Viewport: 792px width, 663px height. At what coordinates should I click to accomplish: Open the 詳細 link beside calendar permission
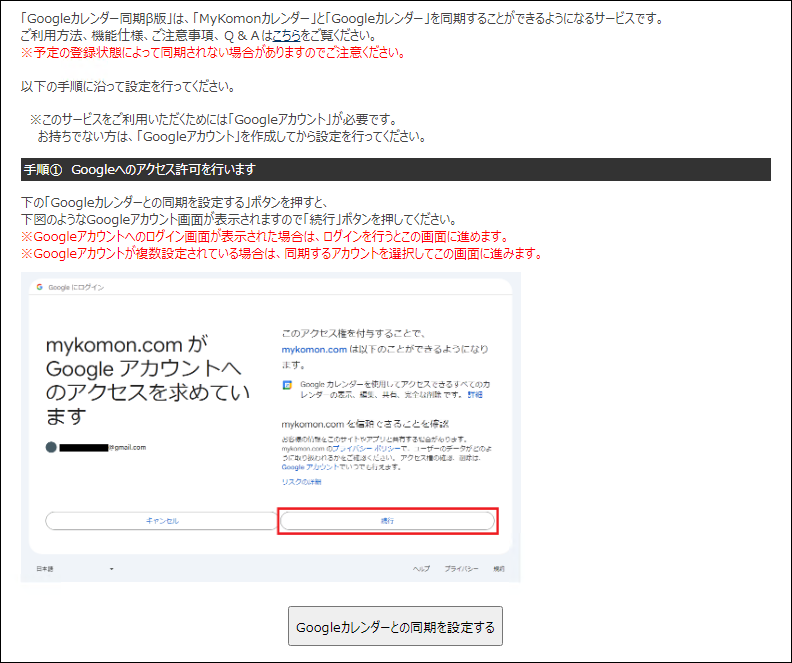point(476,395)
